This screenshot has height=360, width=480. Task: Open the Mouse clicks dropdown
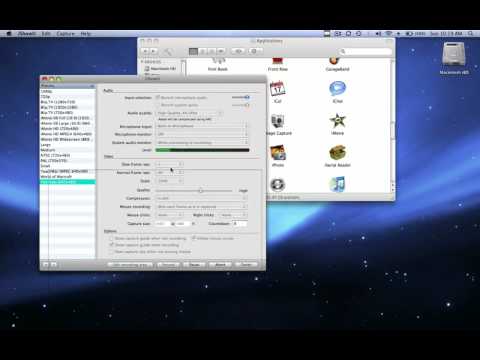(x=169, y=215)
